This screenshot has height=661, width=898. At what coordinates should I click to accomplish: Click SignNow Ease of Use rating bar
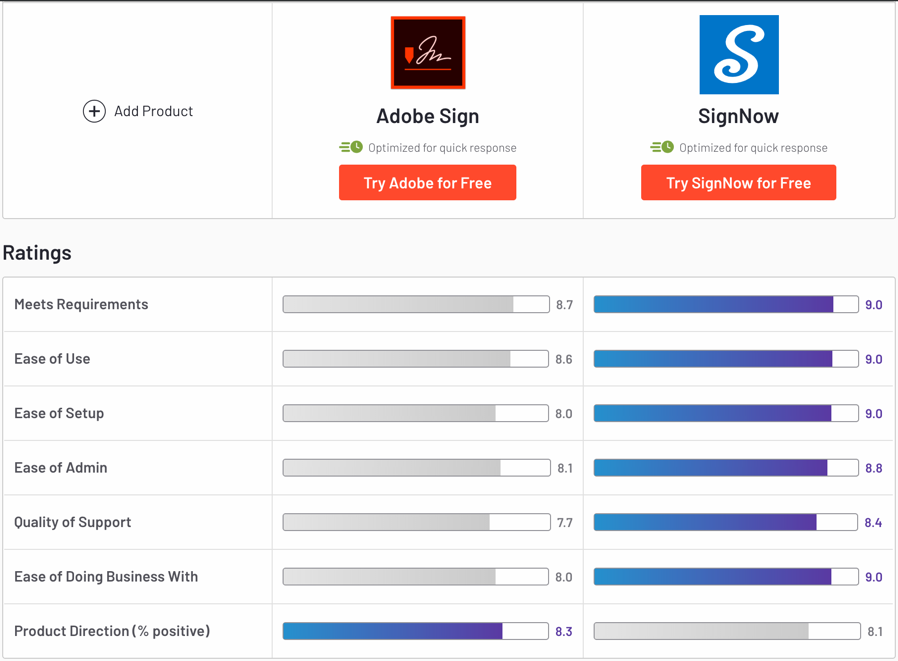726,359
